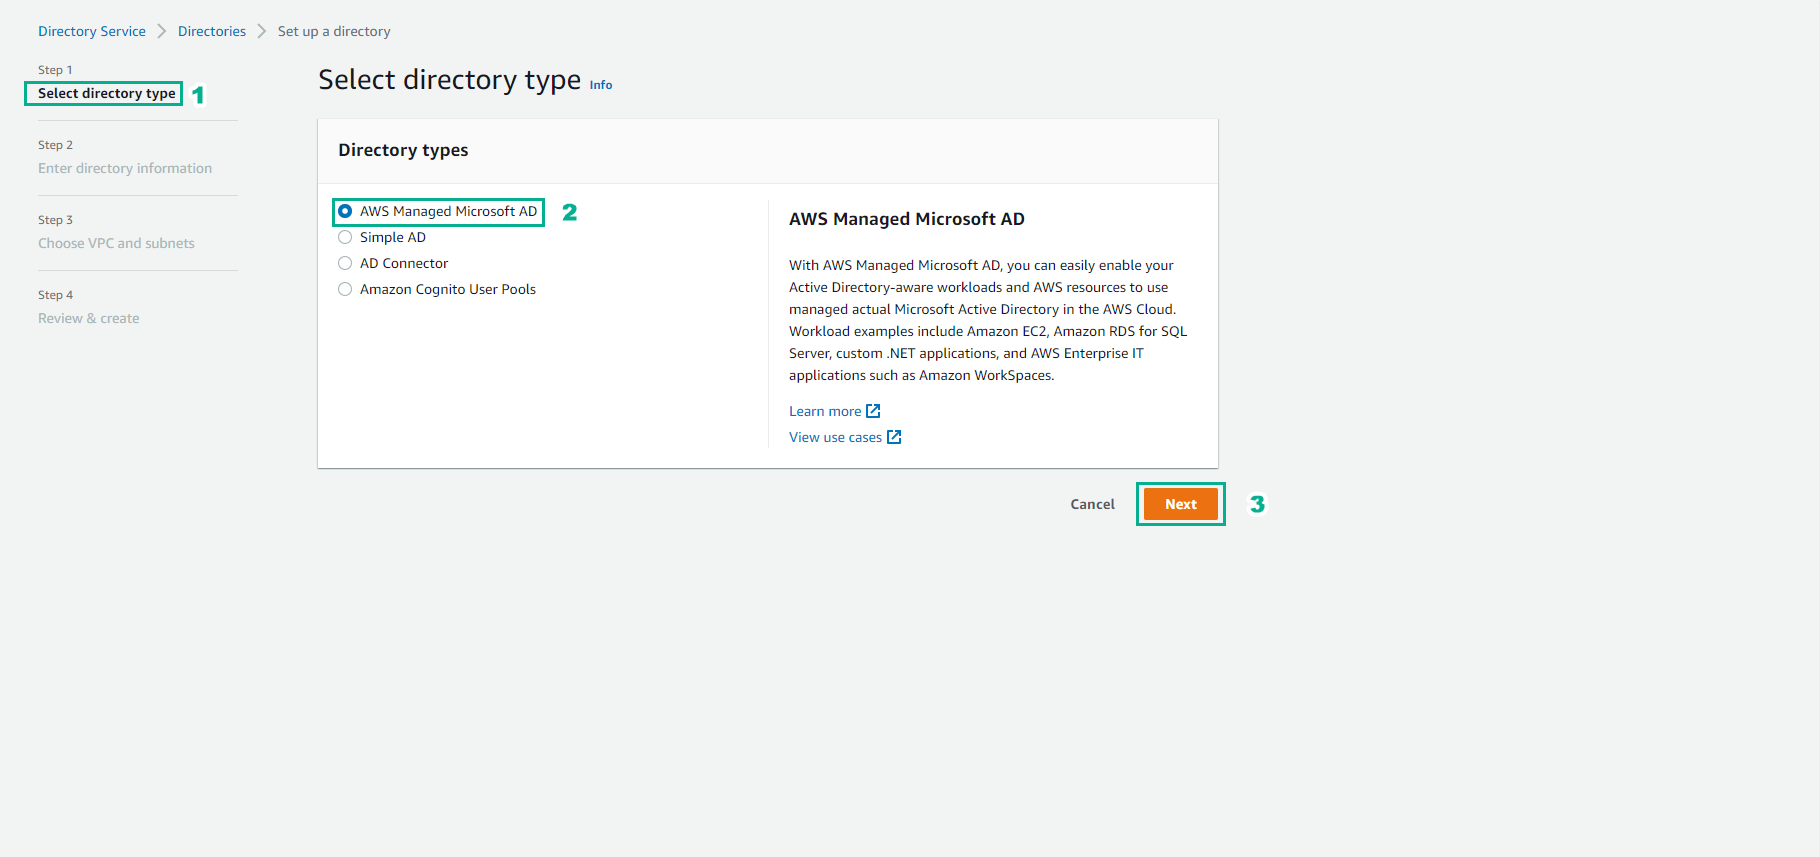Click the AWS Managed Microsoft AD description heading
Viewport: 1820px width, 857px height.
[907, 219]
